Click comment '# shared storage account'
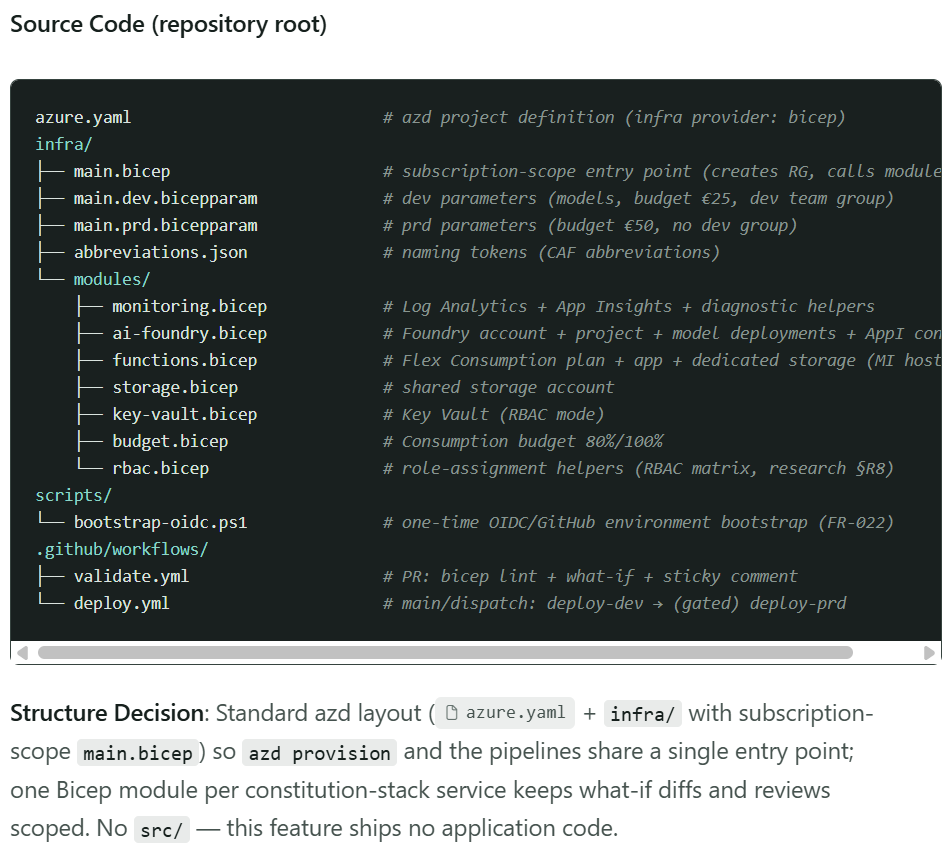 coord(498,387)
